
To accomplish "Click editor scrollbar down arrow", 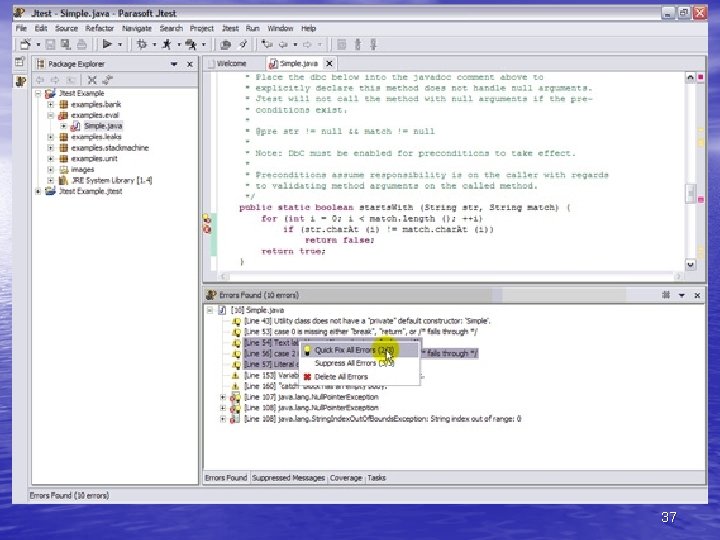I will [x=690, y=264].
